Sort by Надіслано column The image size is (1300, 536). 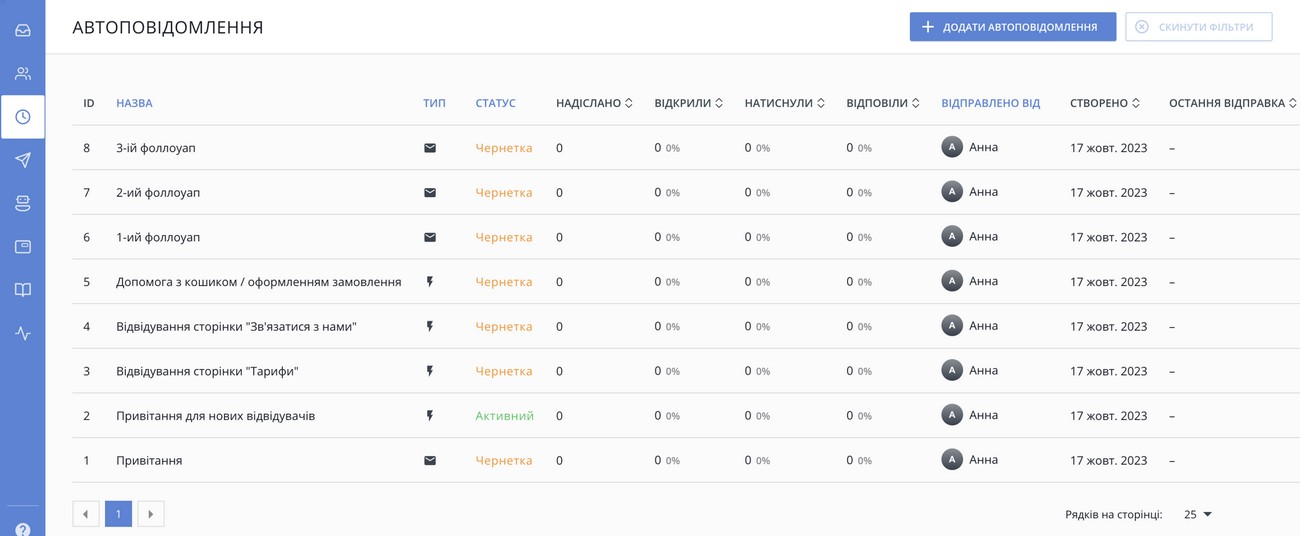(594, 103)
